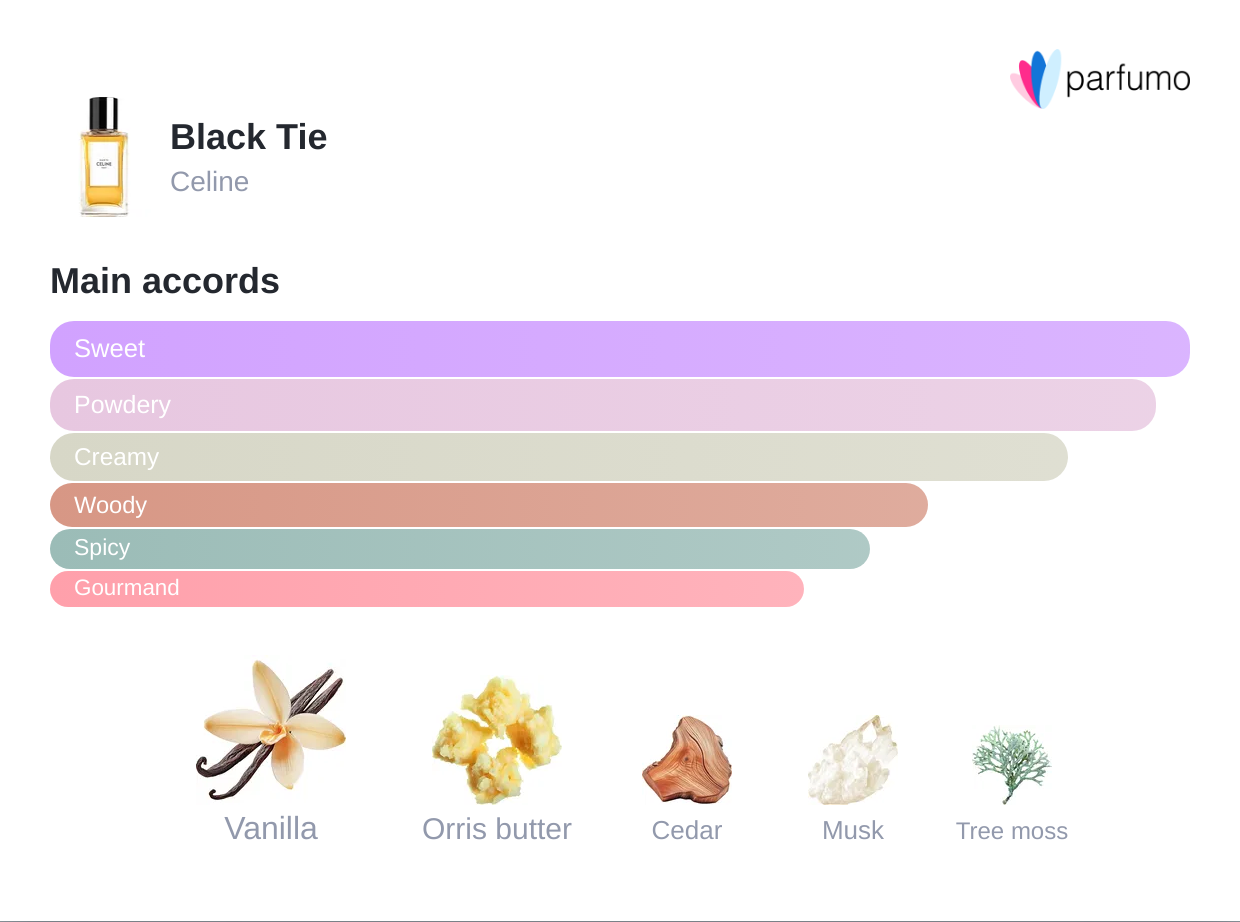Click the Musk crystal note icon
This screenshot has height=922, width=1240.
(x=853, y=760)
